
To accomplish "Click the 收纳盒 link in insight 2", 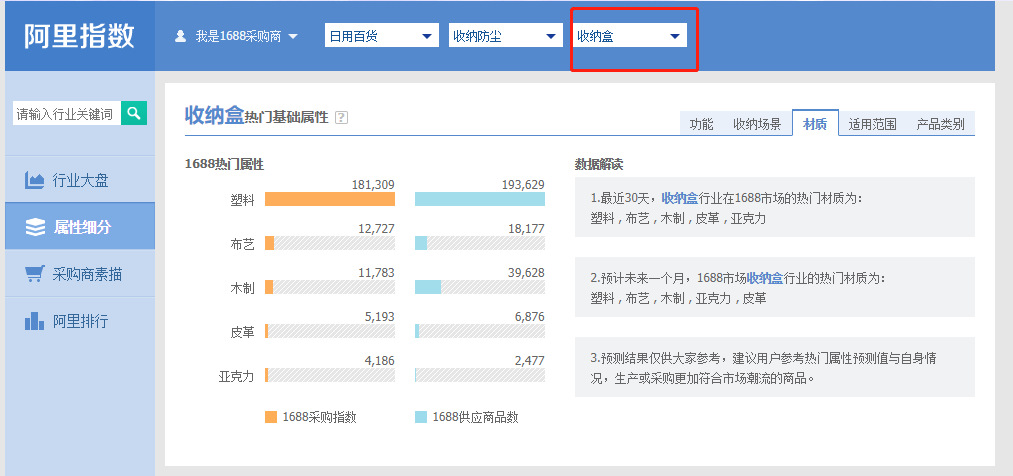I will [765, 278].
